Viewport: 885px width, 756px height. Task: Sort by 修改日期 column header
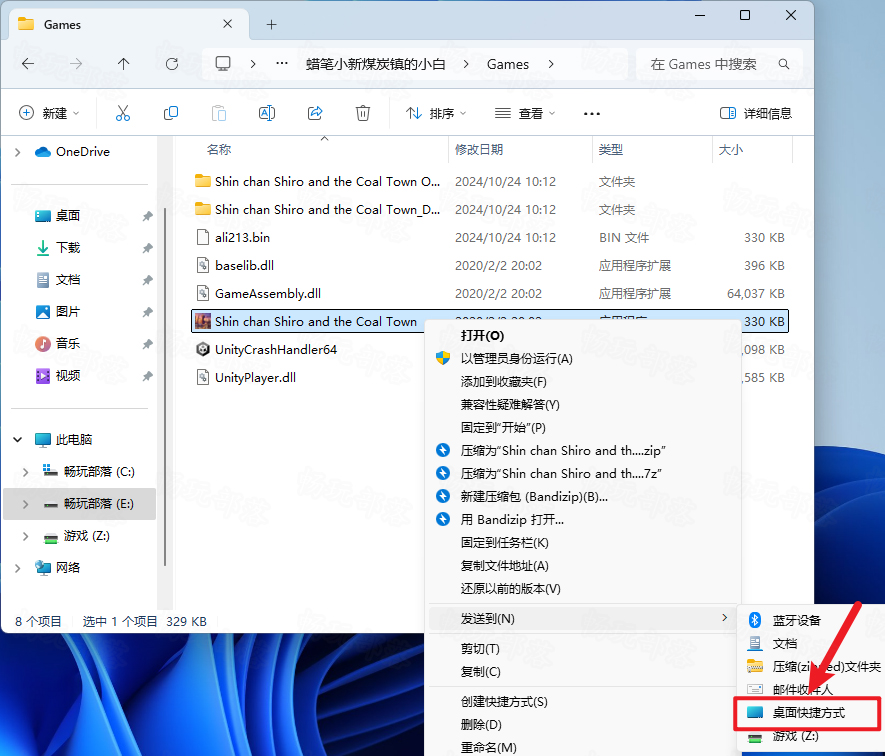tap(479, 150)
